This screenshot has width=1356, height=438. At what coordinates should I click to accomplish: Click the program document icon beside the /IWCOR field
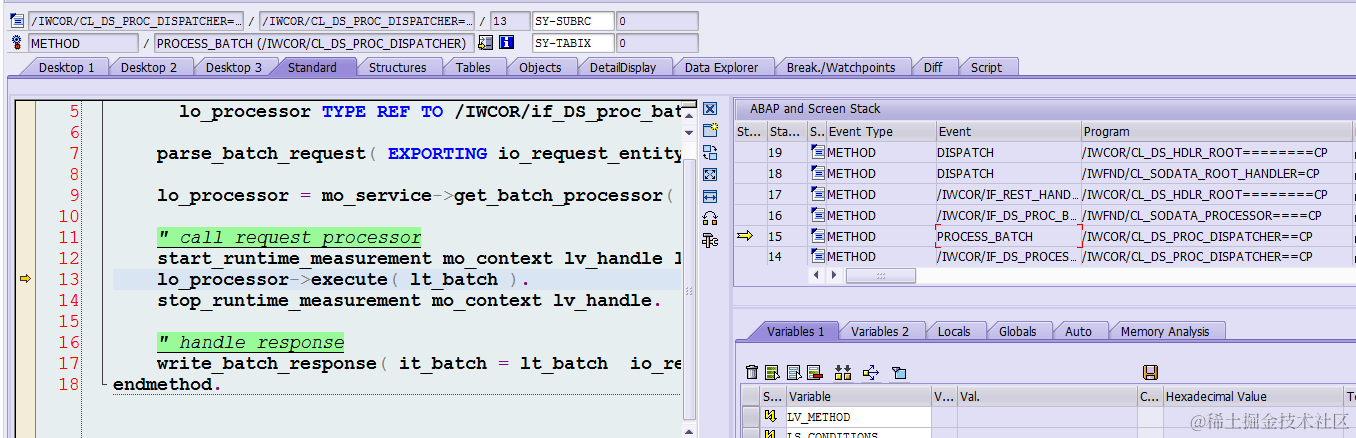[17, 21]
